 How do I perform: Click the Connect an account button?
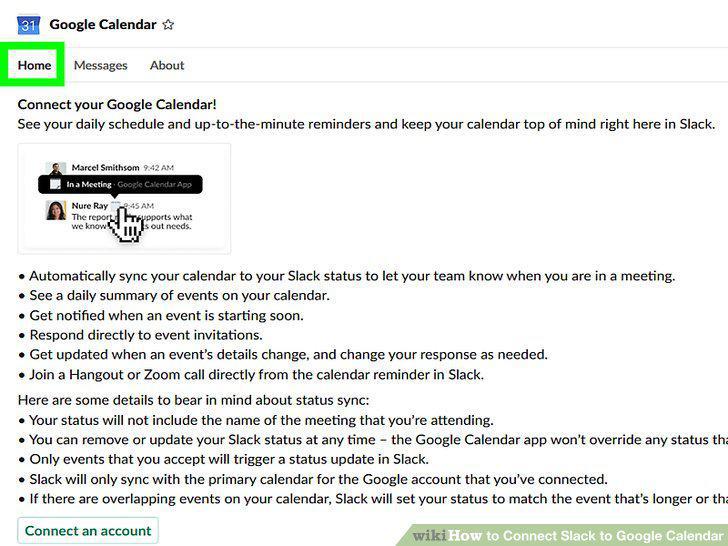coord(88,531)
